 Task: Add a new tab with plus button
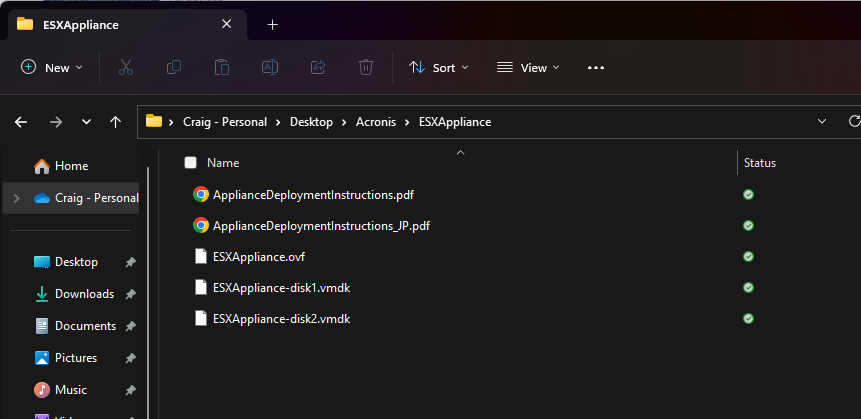(x=272, y=25)
